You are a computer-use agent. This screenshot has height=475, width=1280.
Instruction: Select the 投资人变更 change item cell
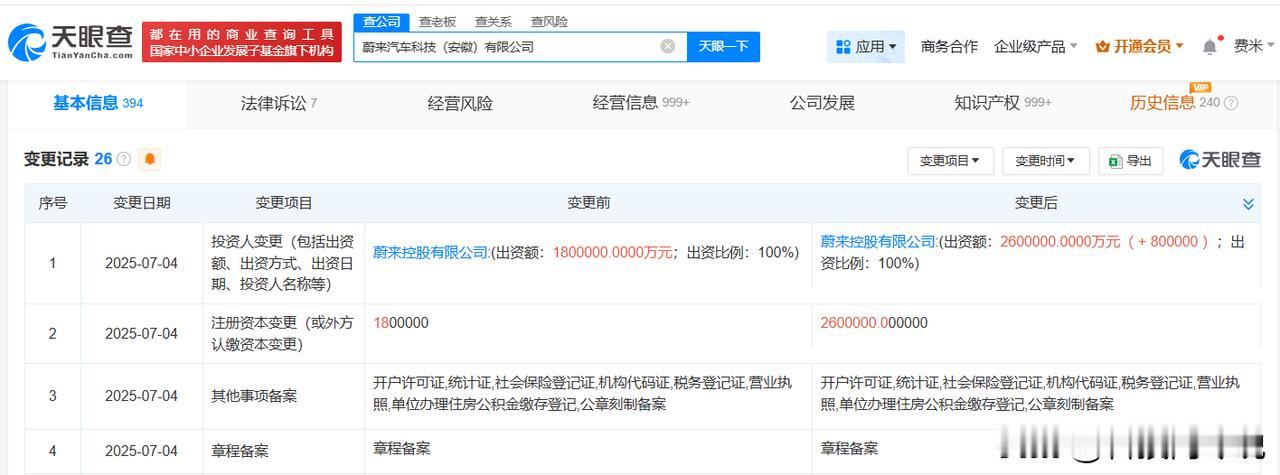coord(283,263)
